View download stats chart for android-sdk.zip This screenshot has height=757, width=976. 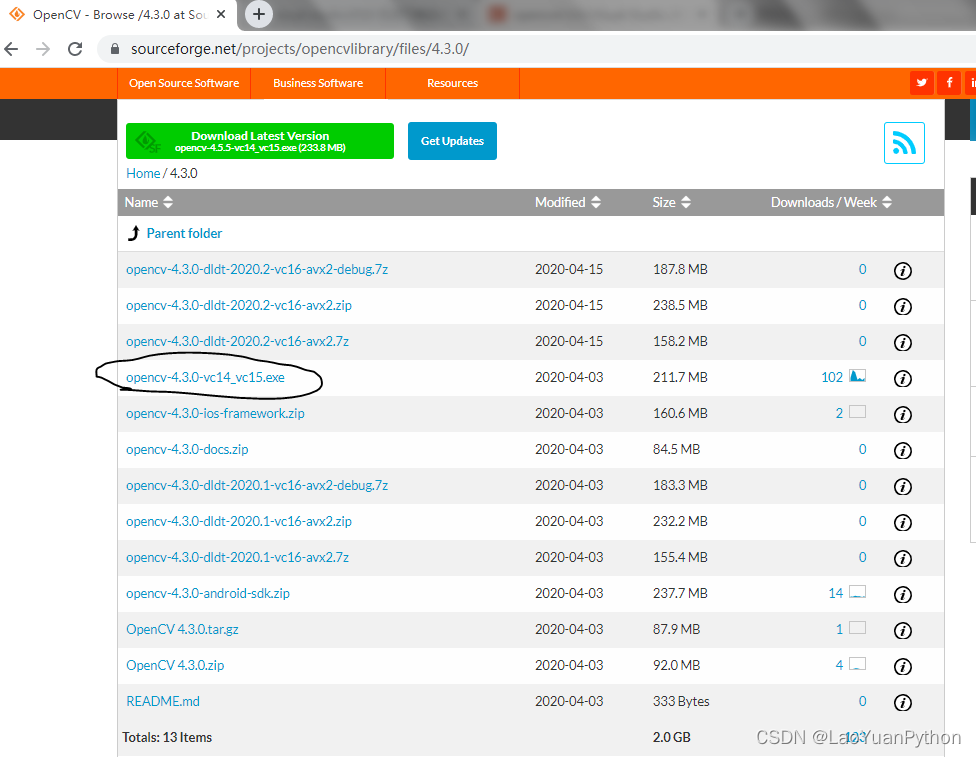point(858,592)
